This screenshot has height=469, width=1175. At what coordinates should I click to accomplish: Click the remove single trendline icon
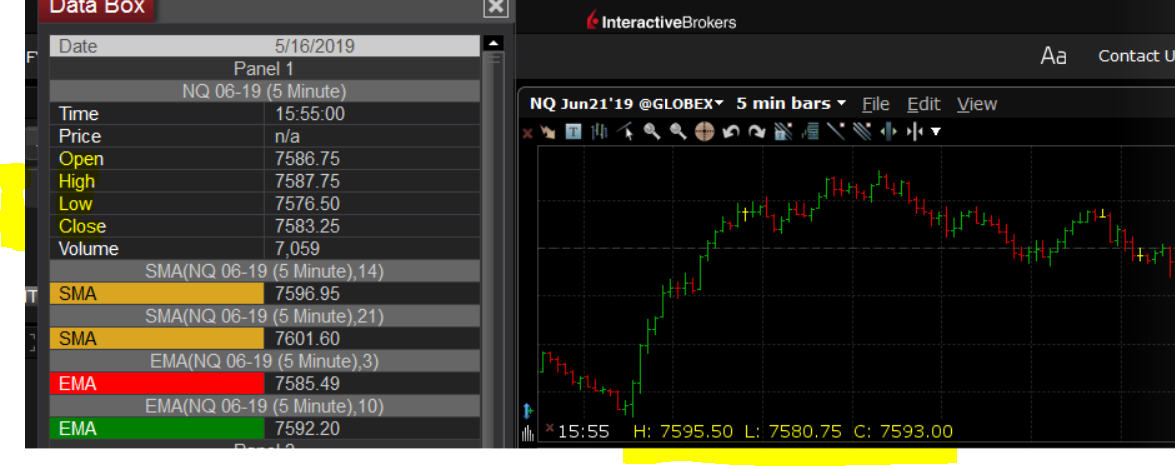click(x=836, y=132)
